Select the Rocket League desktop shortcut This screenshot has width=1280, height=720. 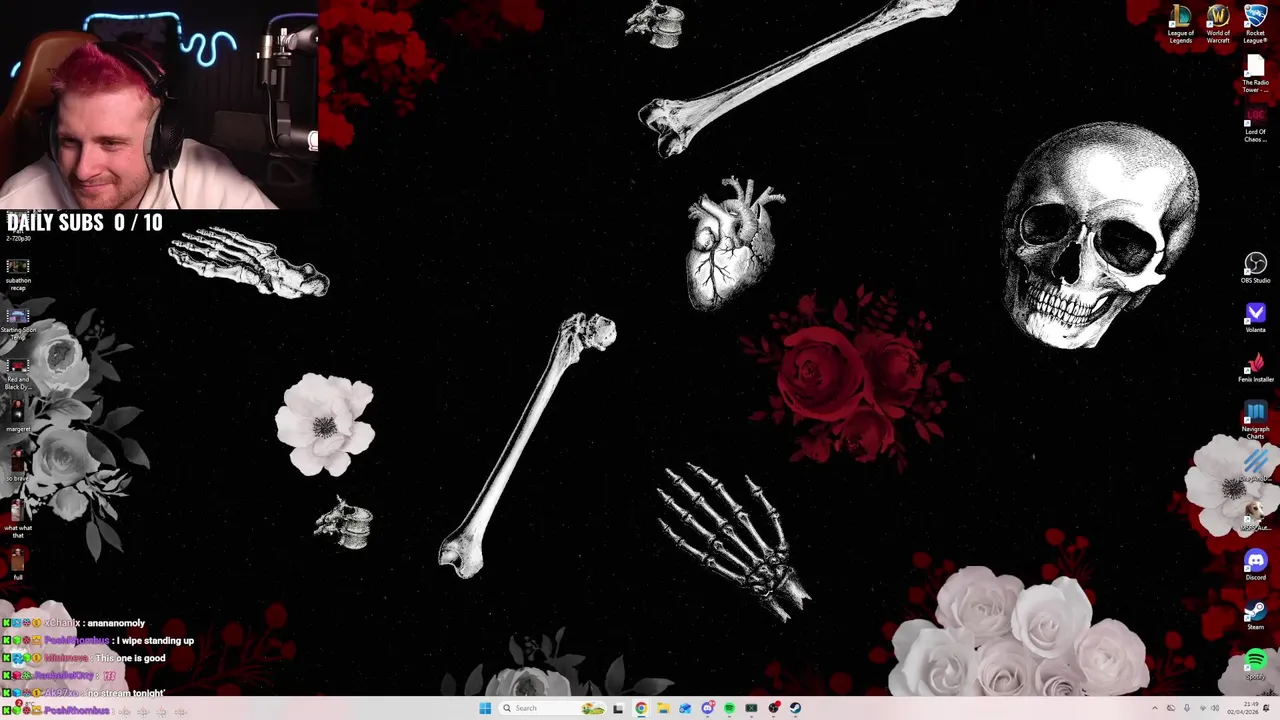pyautogui.click(x=1255, y=25)
